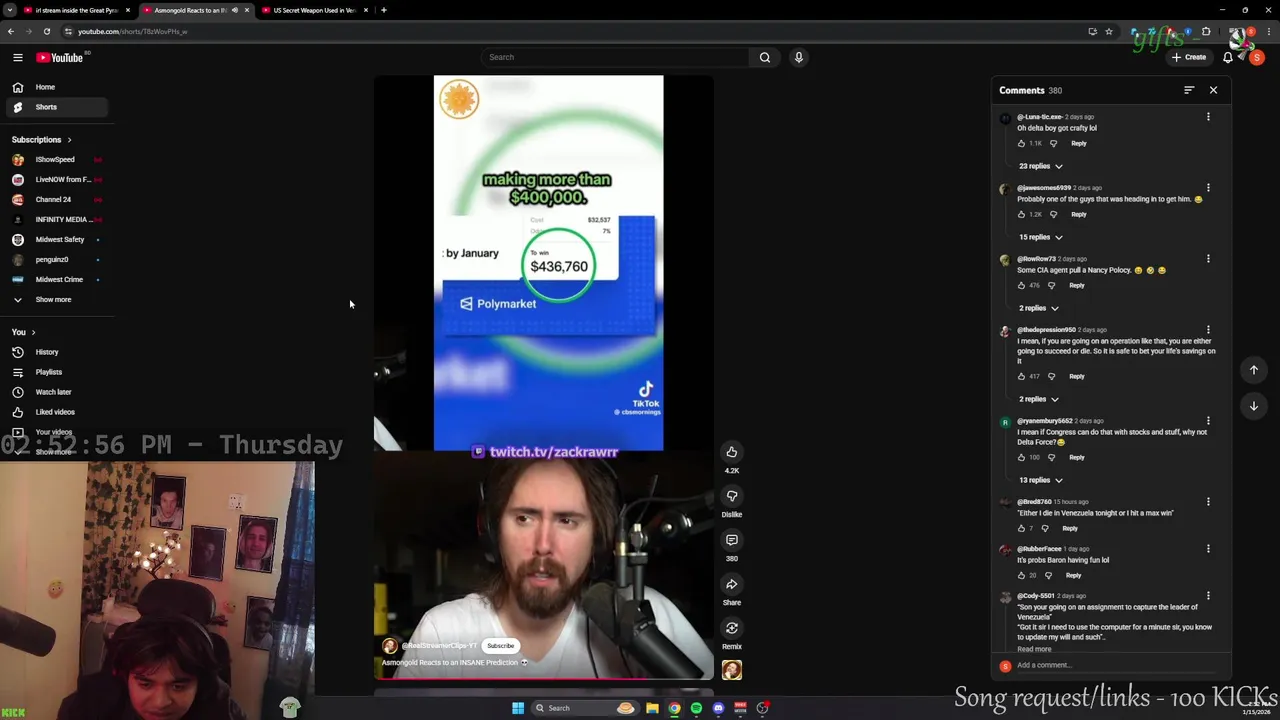The height and width of the screenshot is (720, 1280).
Task: Click the Windows taskbar search box
Action: 585,708
